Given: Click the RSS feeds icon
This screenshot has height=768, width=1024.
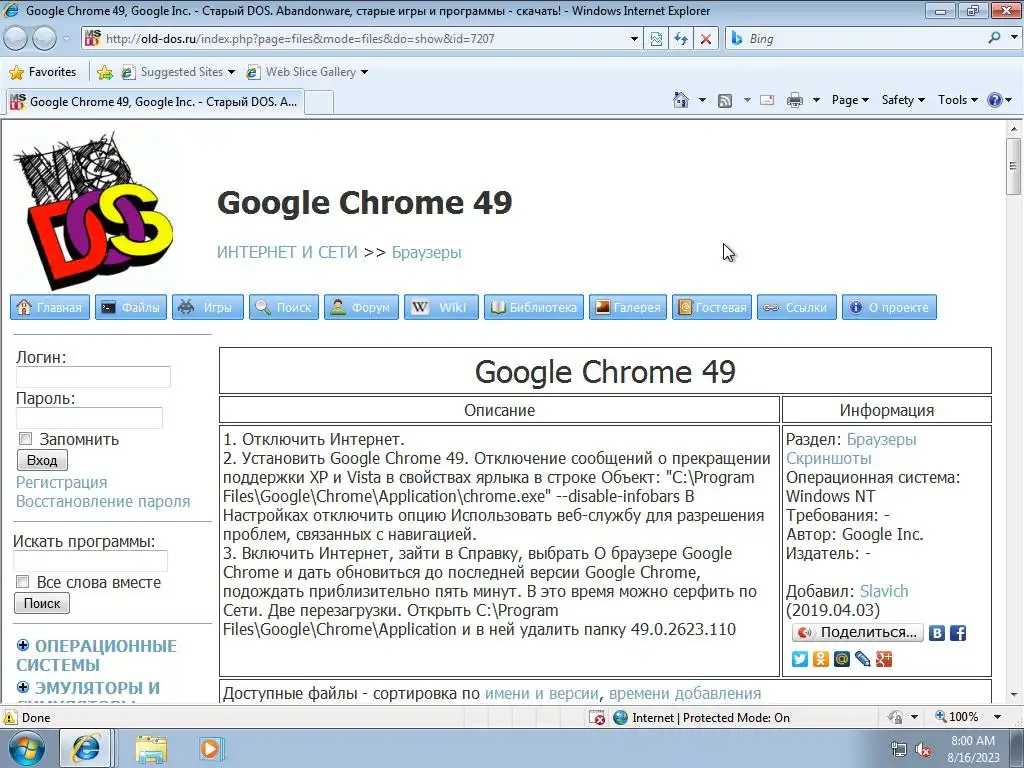Looking at the screenshot, I should (x=724, y=101).
